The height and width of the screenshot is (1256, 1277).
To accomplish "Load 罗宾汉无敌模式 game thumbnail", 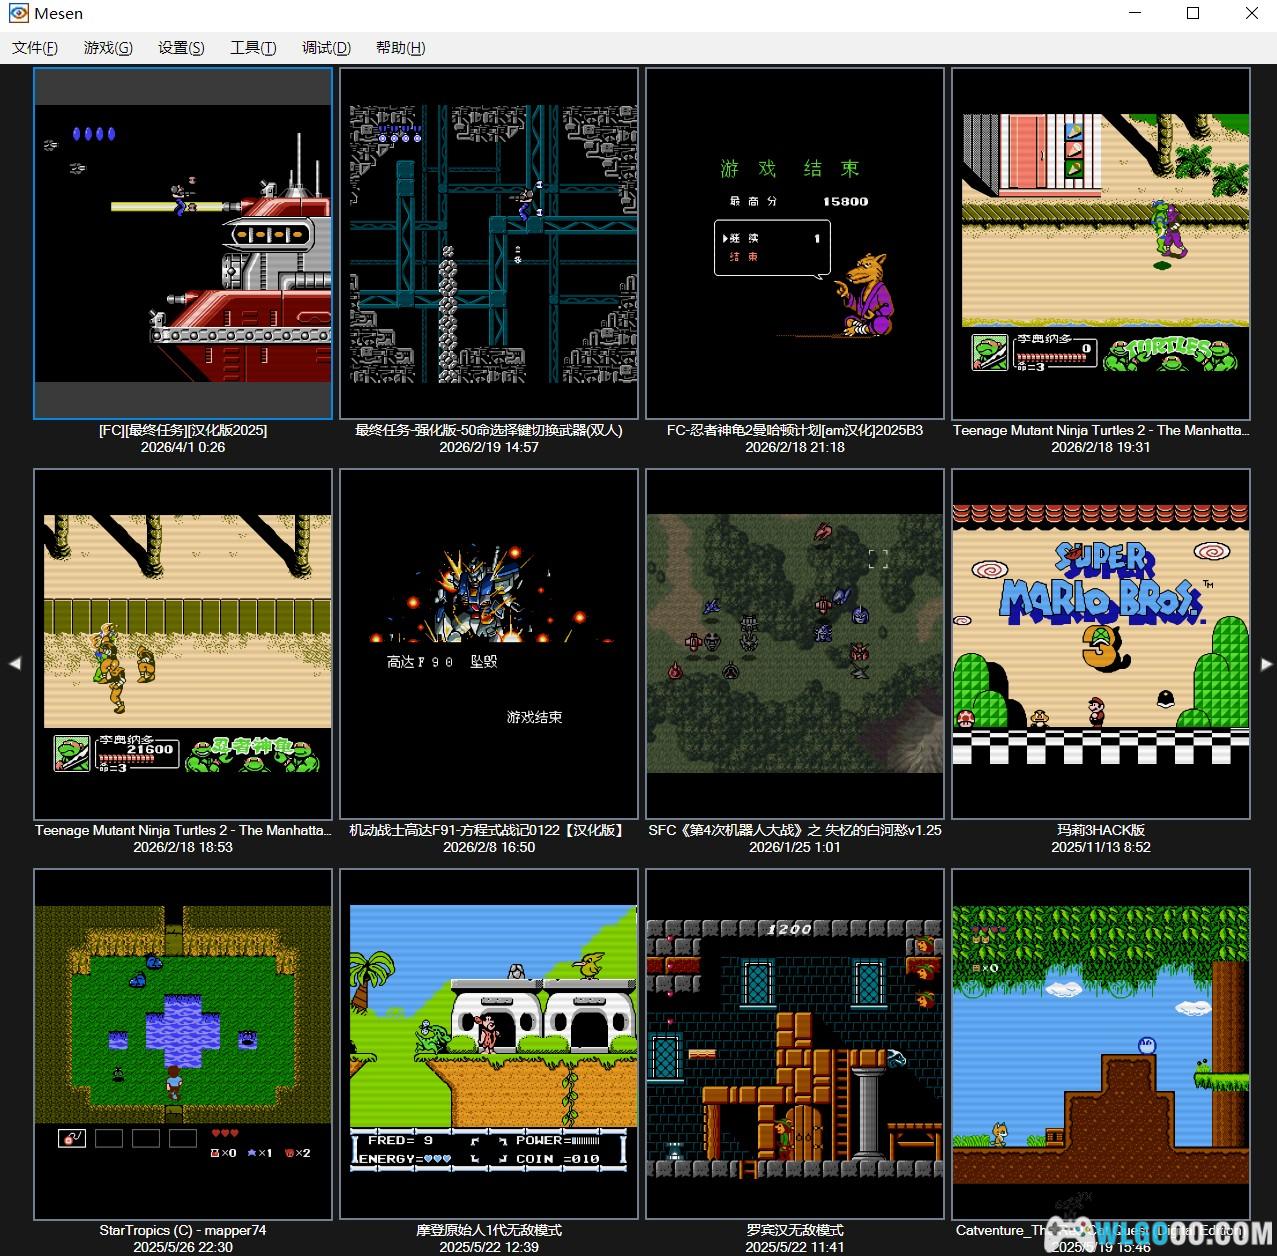I will 795,1044.
